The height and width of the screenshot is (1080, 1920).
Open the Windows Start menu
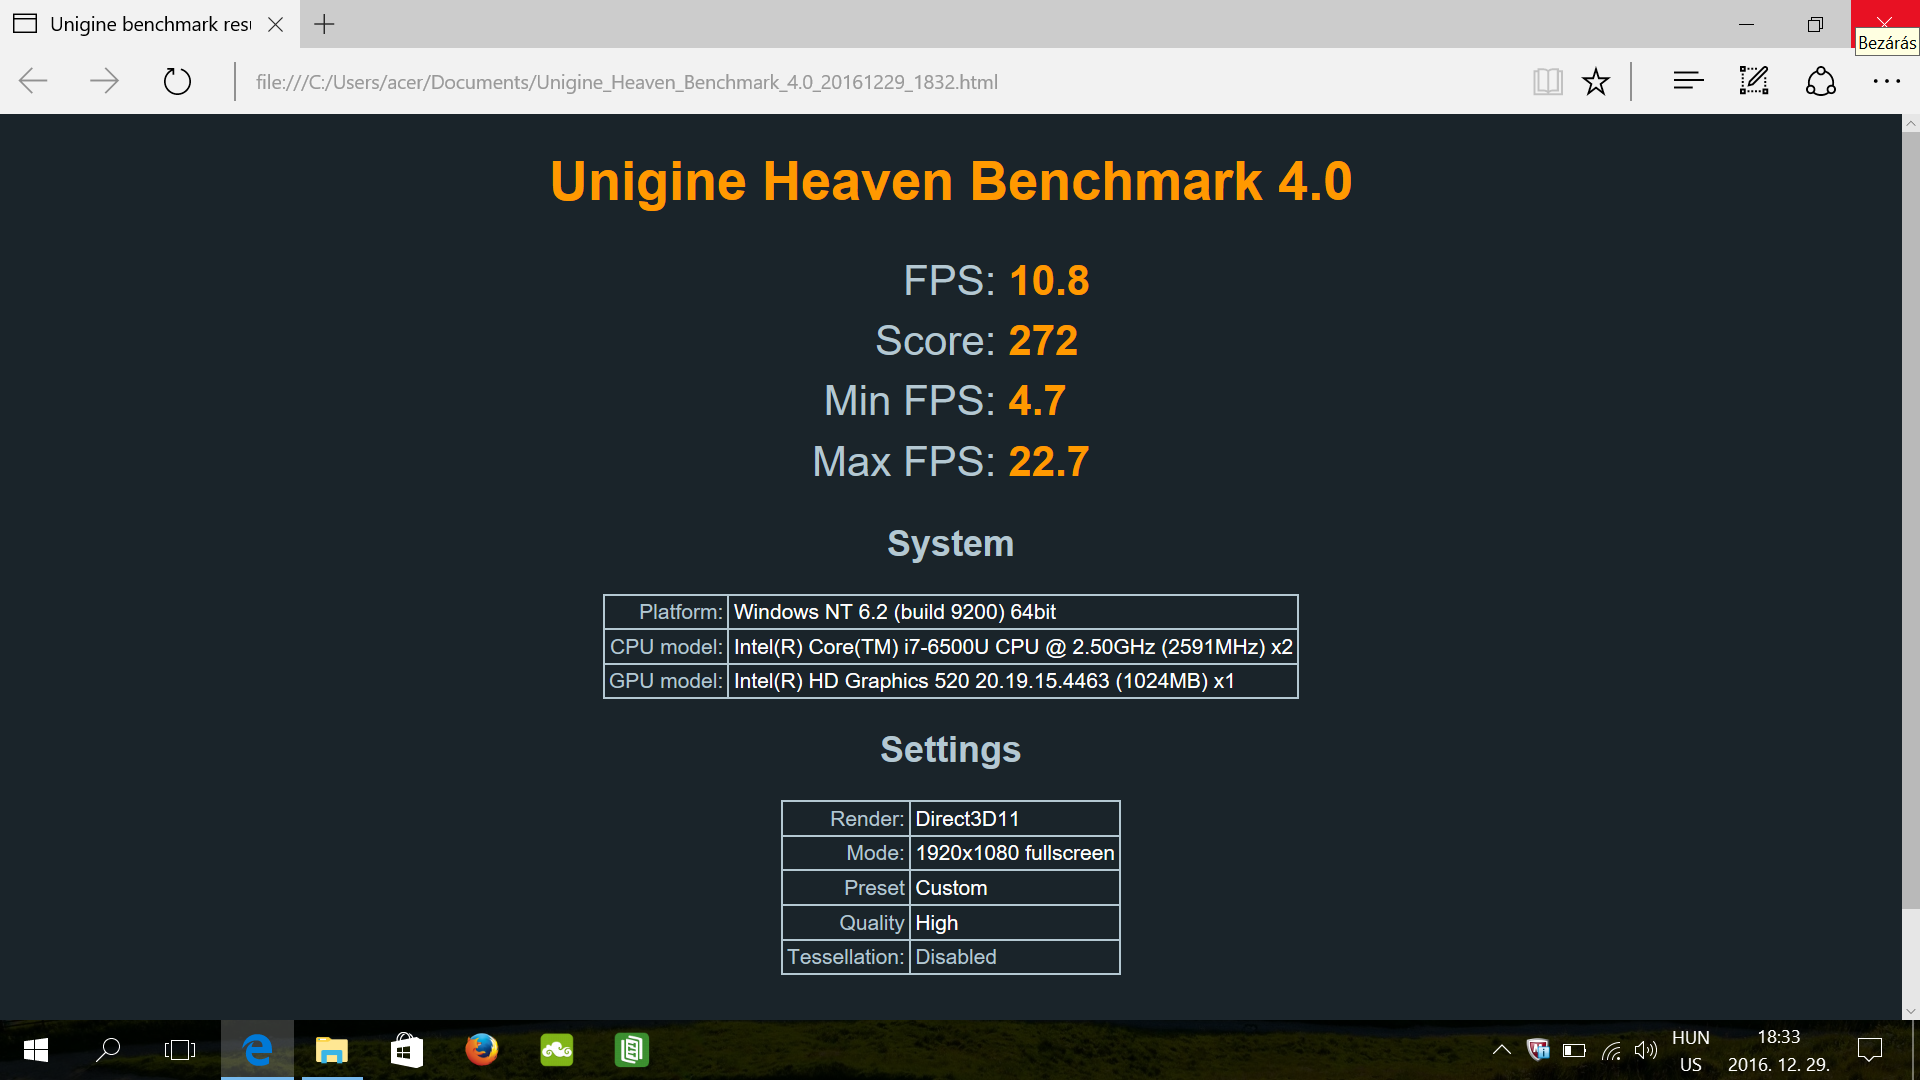[x=36, y=1050]
